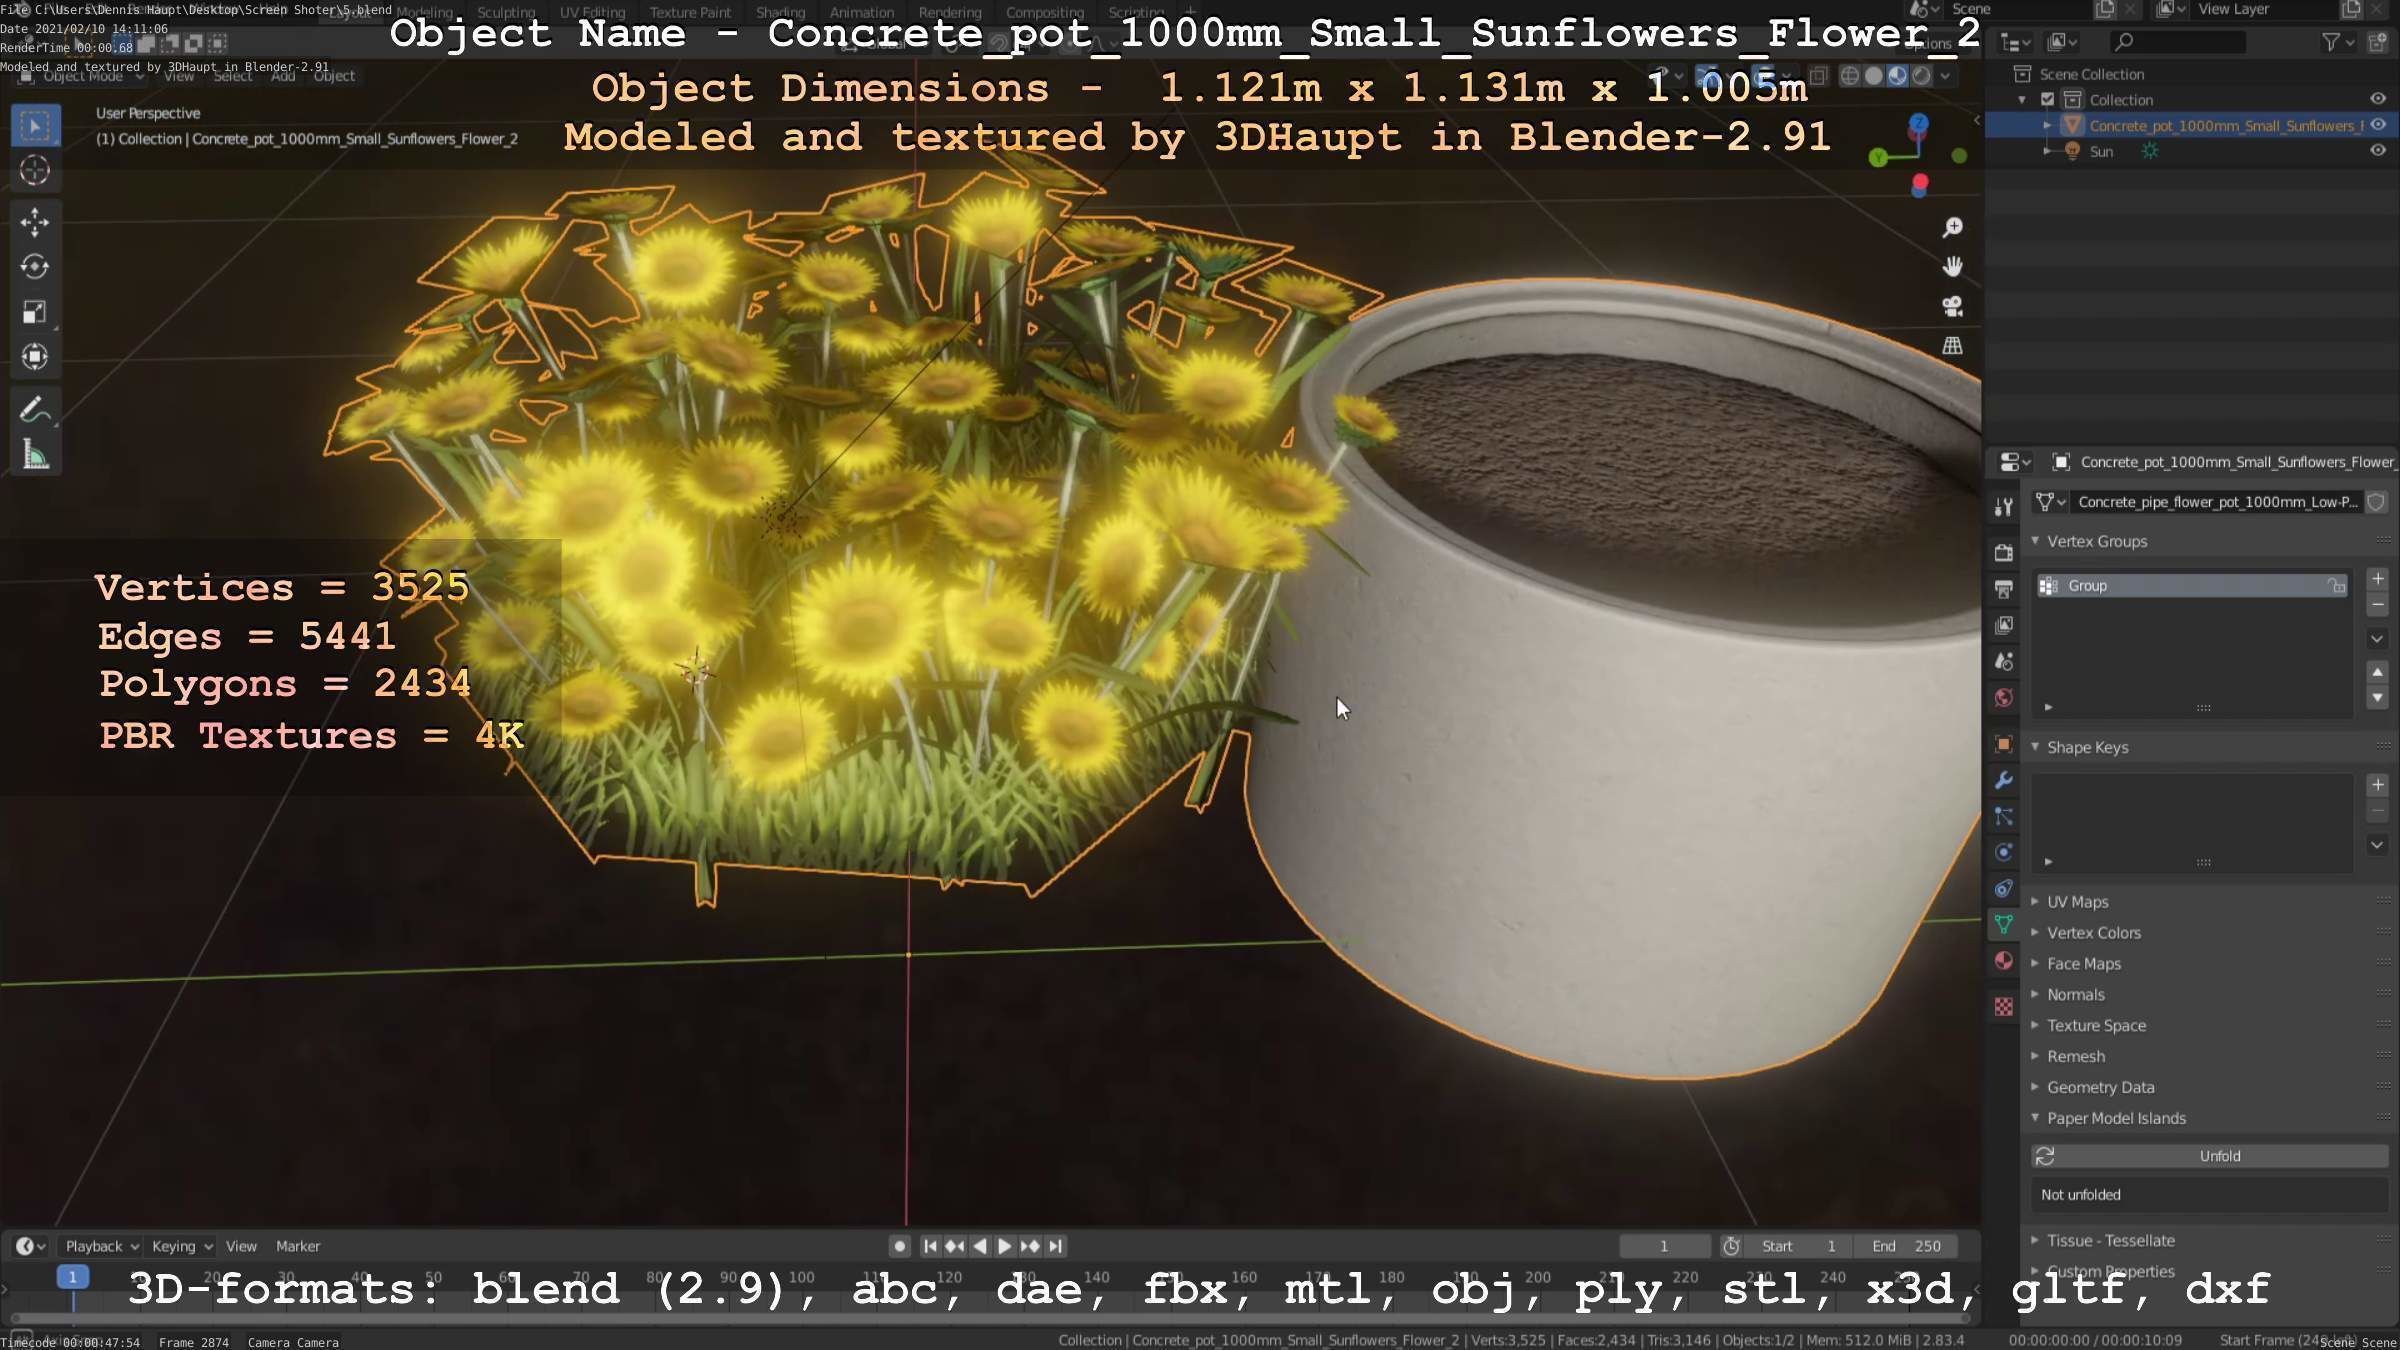Uncheck the Collection exclude checkbox

coord(2047,99)
